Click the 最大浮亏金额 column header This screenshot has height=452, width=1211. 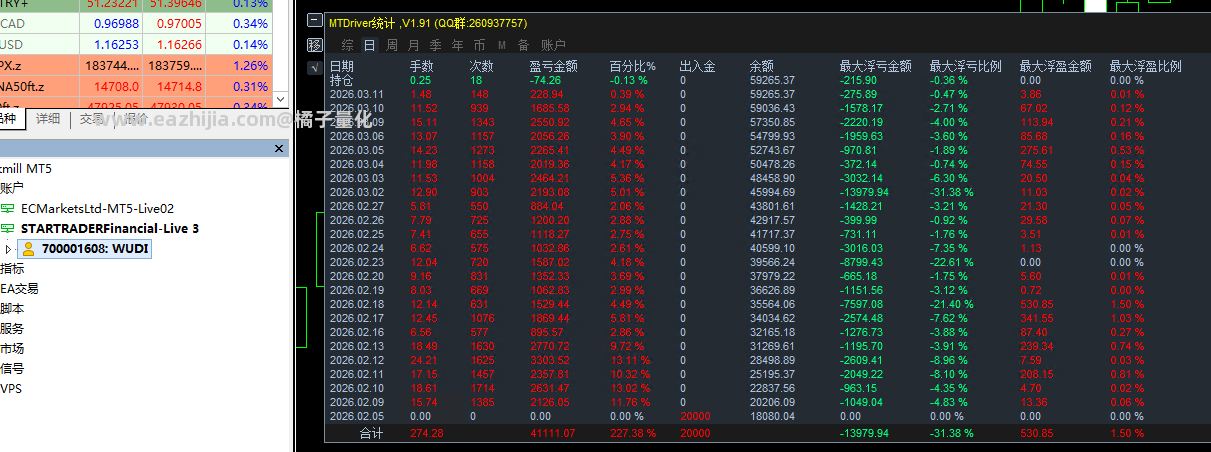[875, 67]
